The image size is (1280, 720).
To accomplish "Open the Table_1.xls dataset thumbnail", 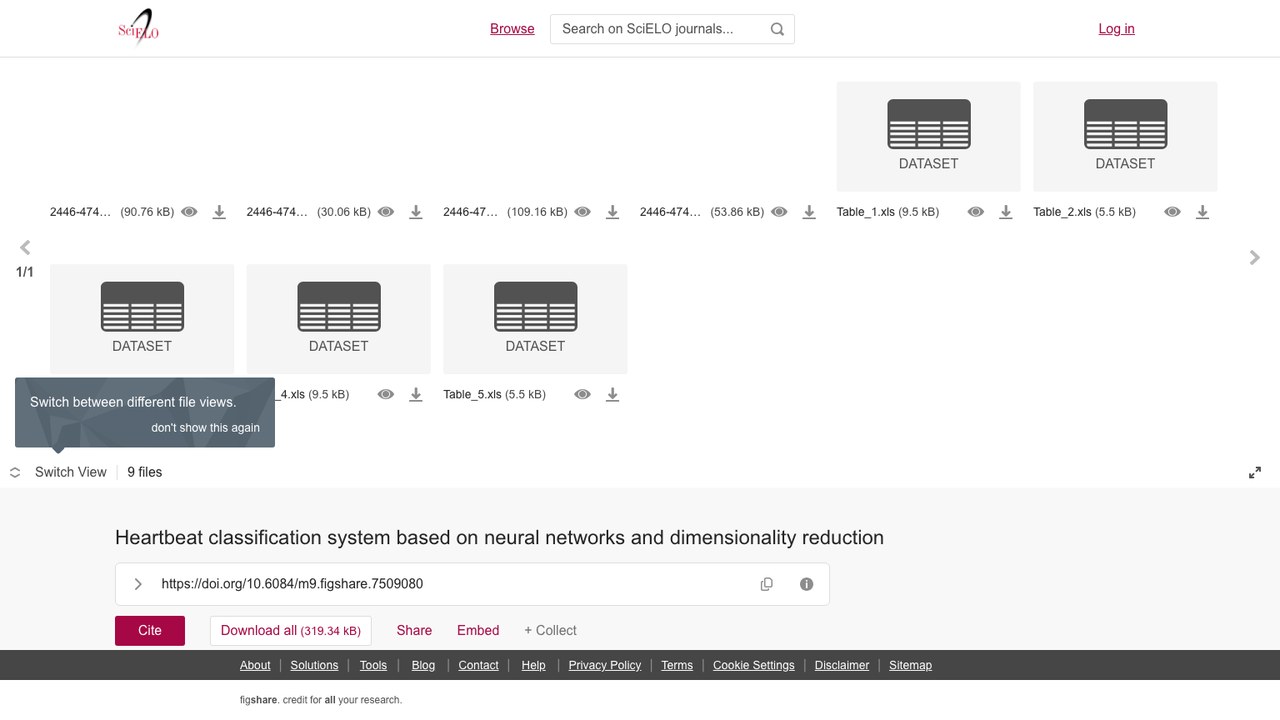I will point(929,136).
